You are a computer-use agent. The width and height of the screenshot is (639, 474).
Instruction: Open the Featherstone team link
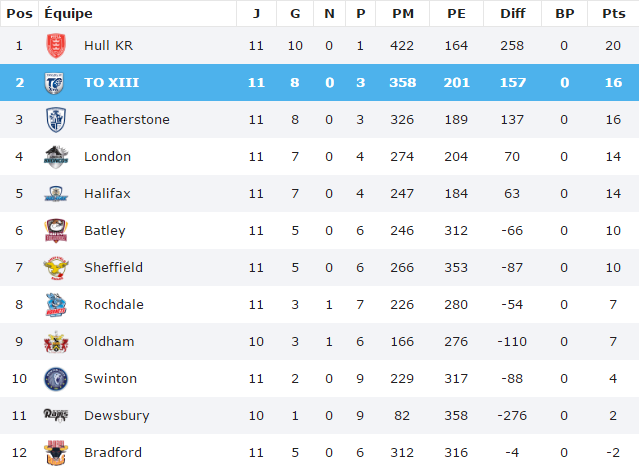pyautogui.click(x=126, y=120)
